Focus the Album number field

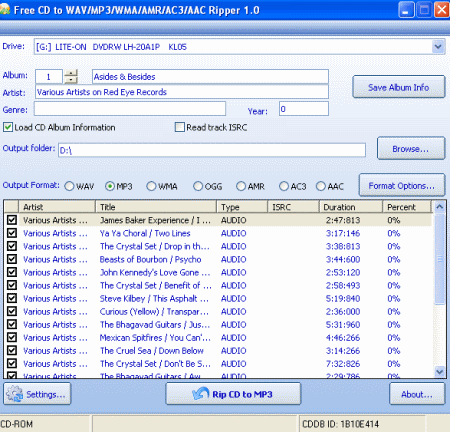(x=49, y=77)
